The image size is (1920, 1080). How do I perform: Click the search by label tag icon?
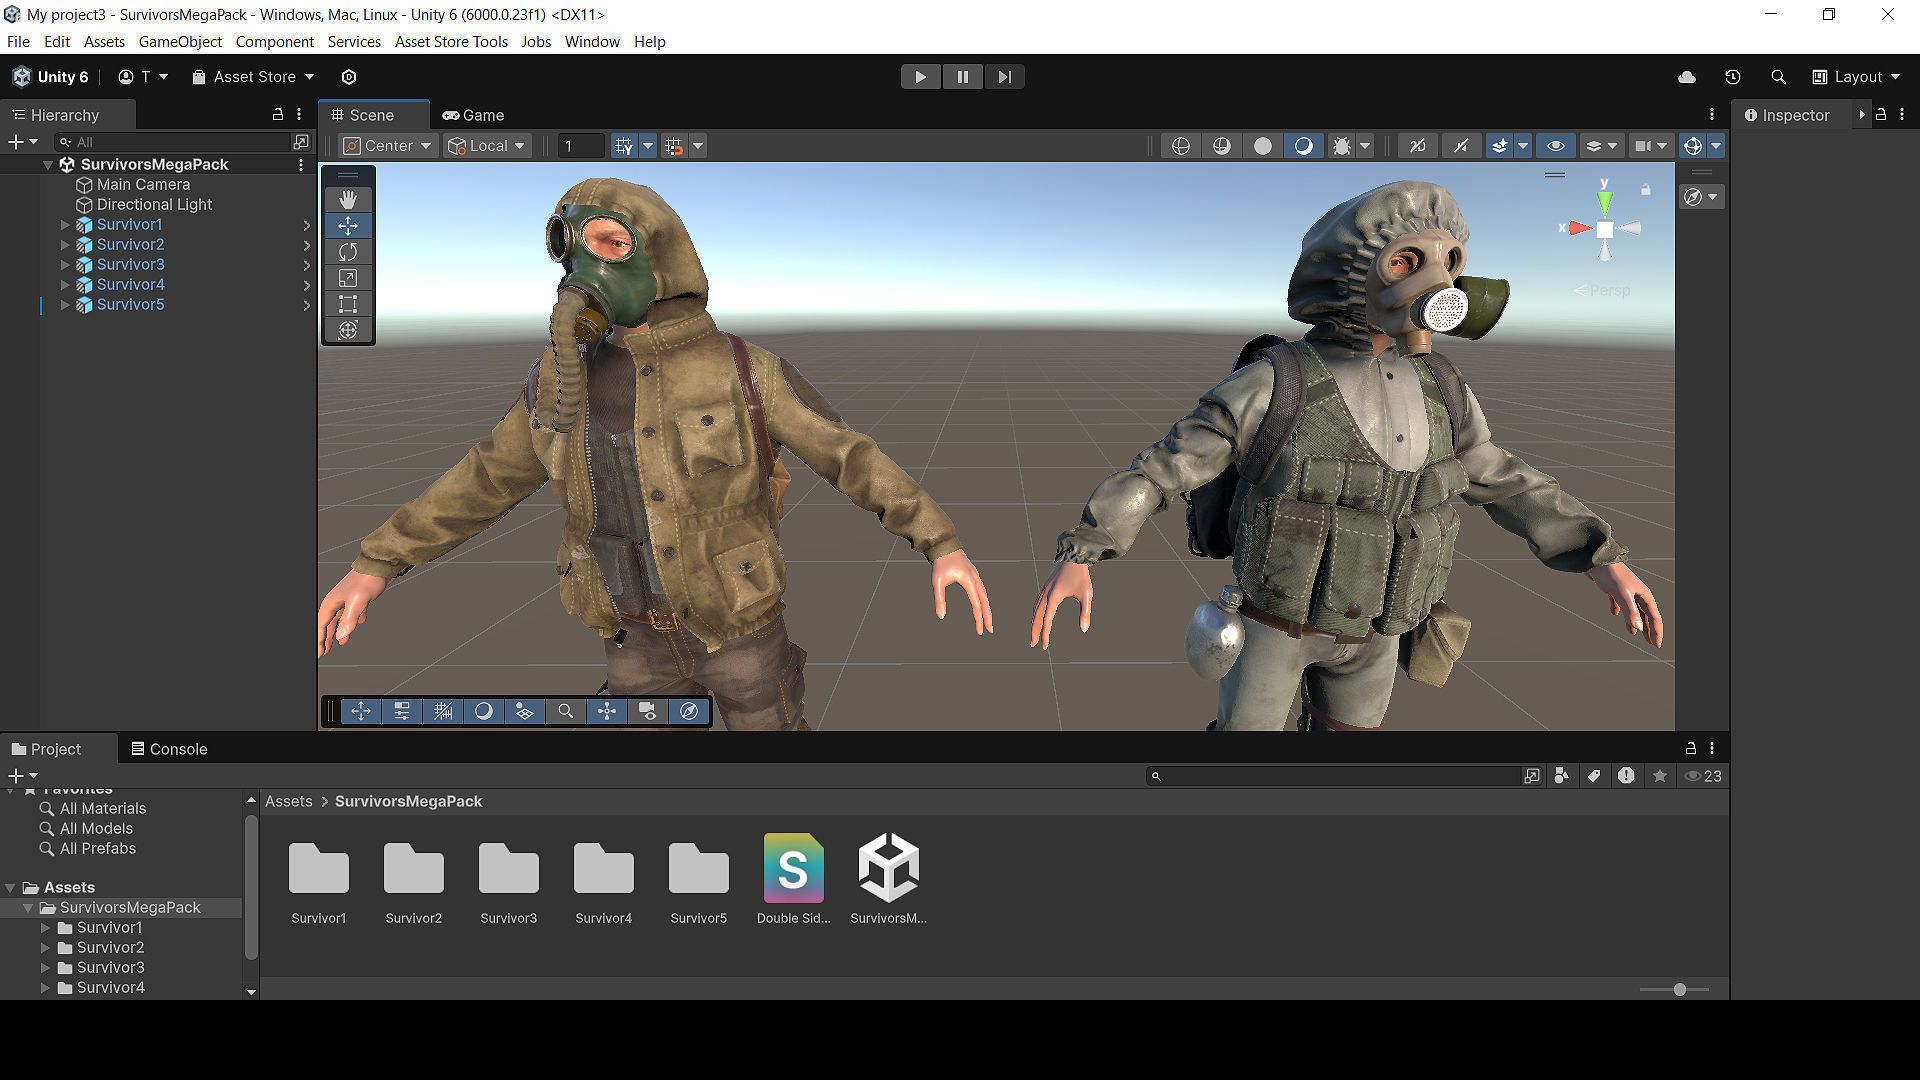click(x=1594, y=776)
